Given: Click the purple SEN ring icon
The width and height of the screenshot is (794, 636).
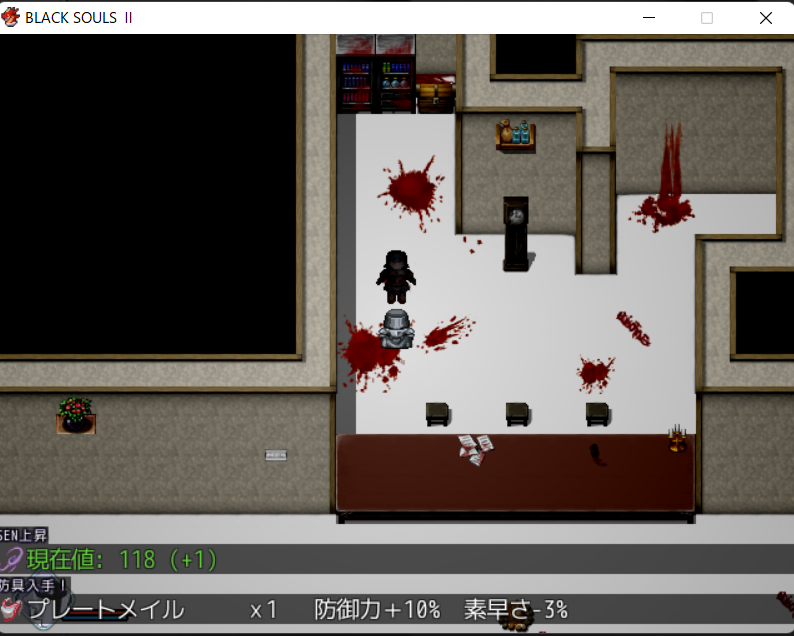Looking at the screenshot, I should pos(12,560).
